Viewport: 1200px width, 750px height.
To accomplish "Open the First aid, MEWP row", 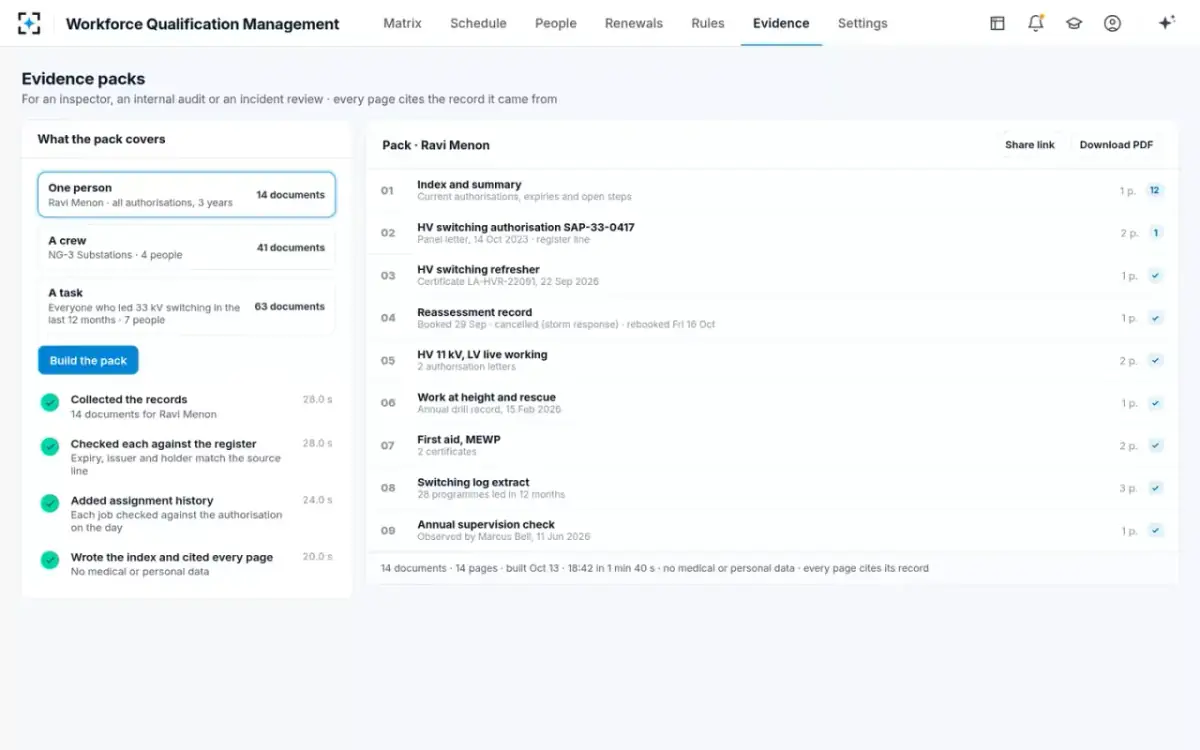I will (x=772, y=446).
